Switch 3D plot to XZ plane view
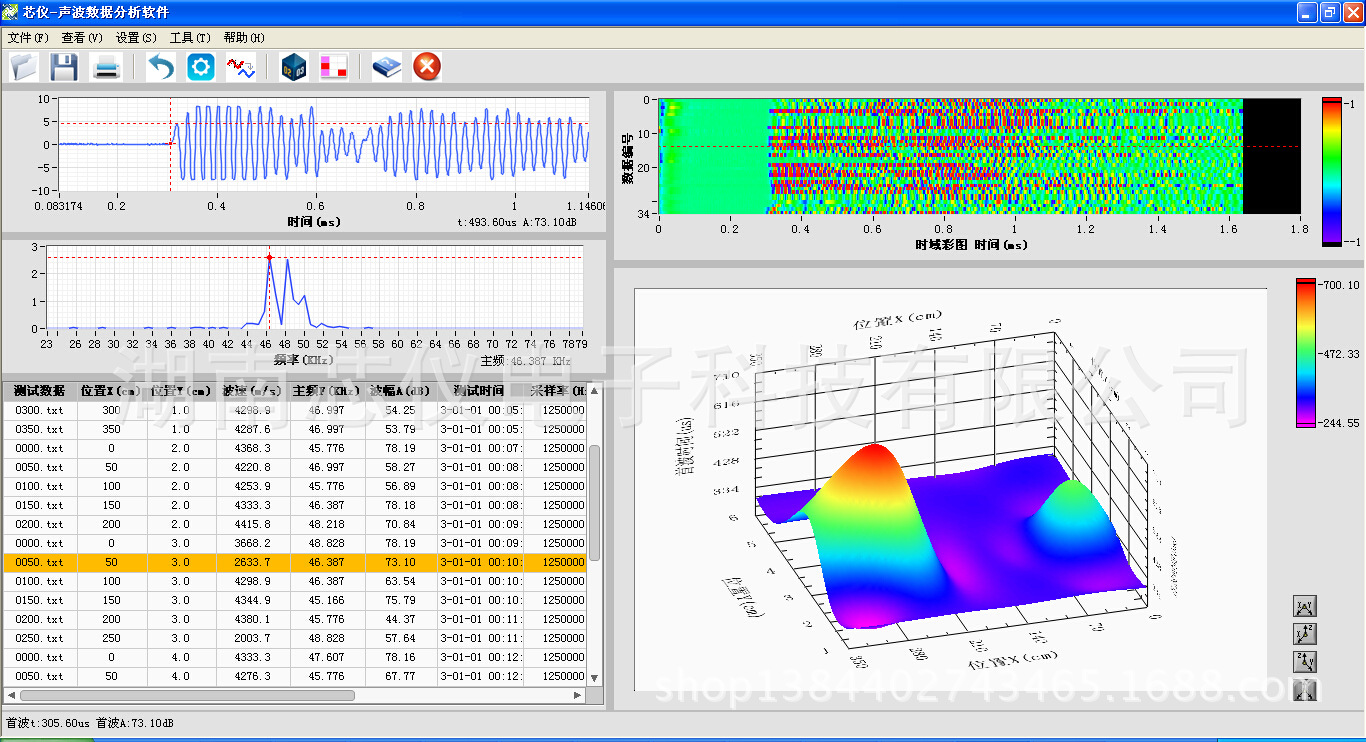The width and height of the screenshot is (1366, 742). point(1305,633)
